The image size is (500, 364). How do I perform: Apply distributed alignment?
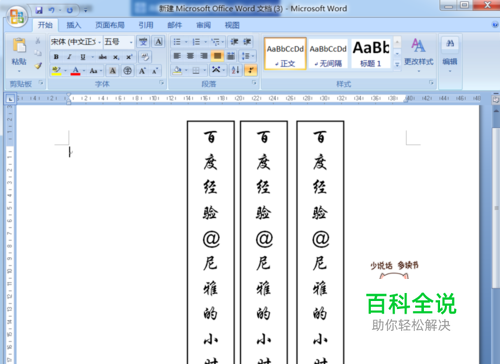click(230, 56)
